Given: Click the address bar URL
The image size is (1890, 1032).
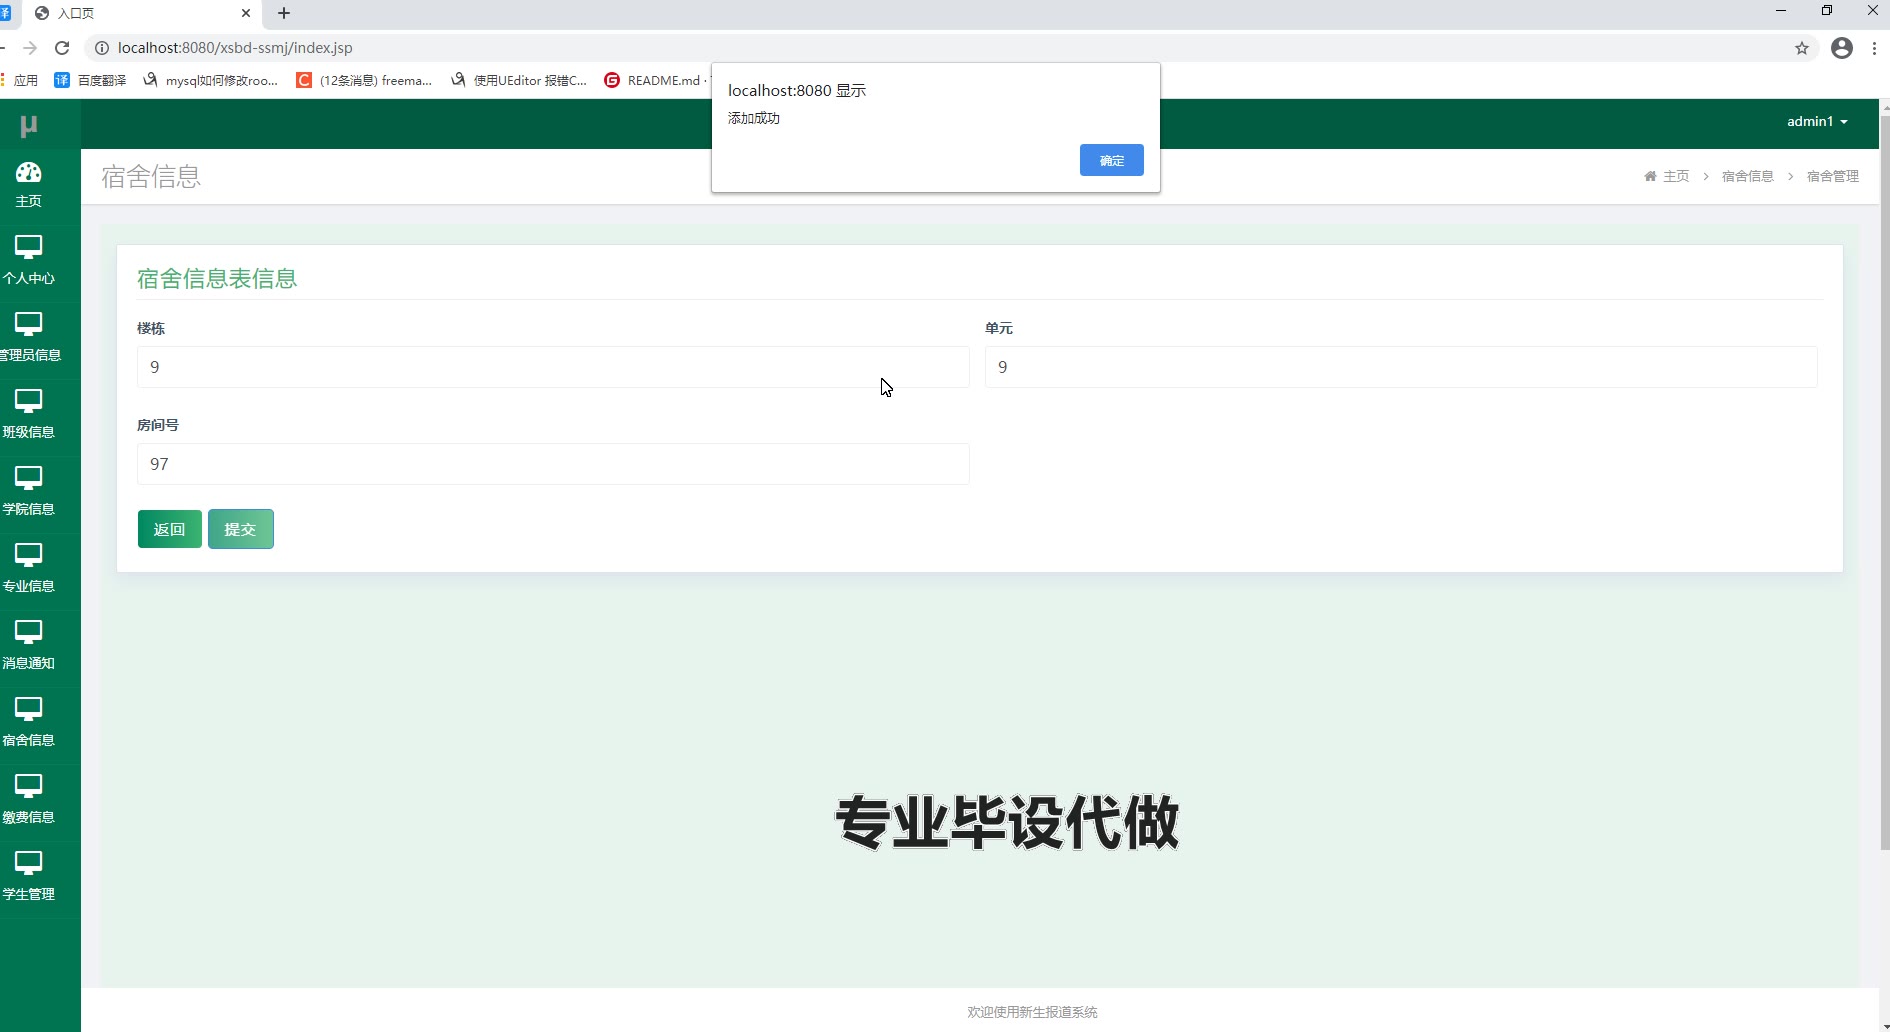Looking at the screenshot, I should tap(235, 48).
